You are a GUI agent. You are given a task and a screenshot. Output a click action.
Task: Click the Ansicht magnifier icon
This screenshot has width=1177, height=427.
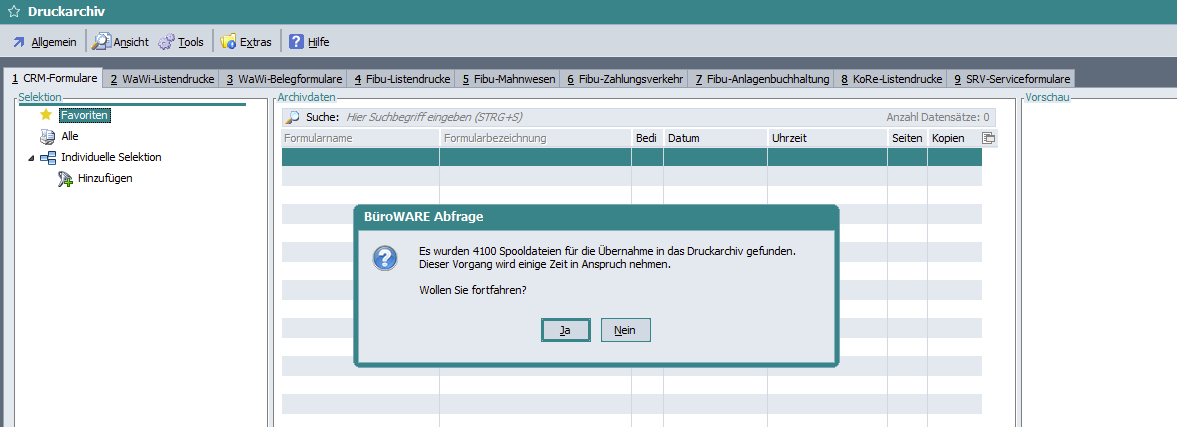click(101, 42)
